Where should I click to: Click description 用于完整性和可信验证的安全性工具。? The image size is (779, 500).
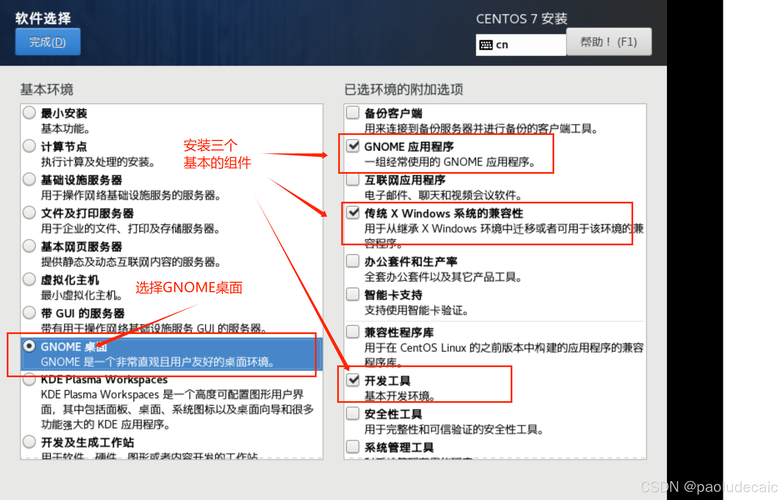(x=454, y=429)
